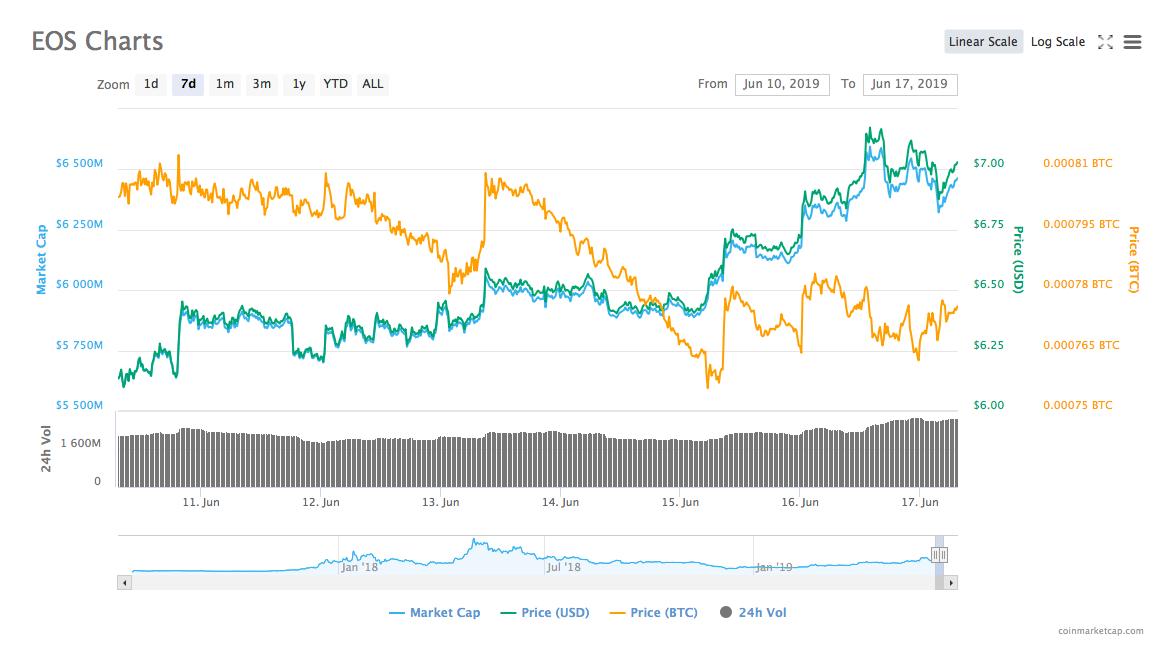Toggle the 24h Vol series legend

753,612
